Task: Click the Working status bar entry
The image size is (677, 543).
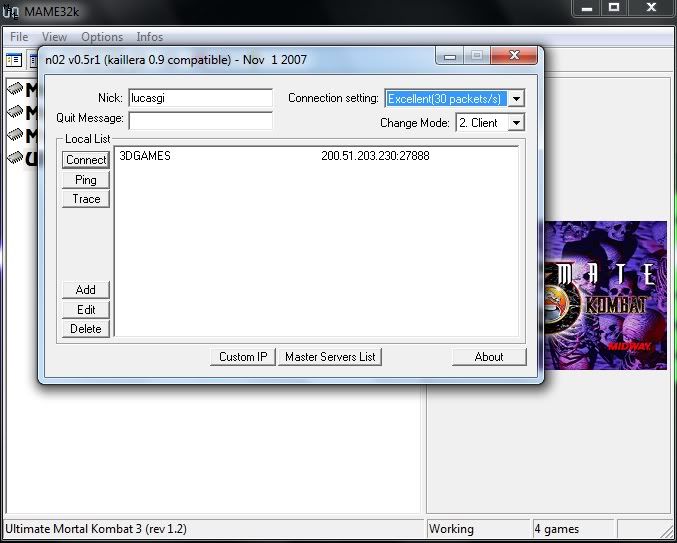Action: click(478, 529)
